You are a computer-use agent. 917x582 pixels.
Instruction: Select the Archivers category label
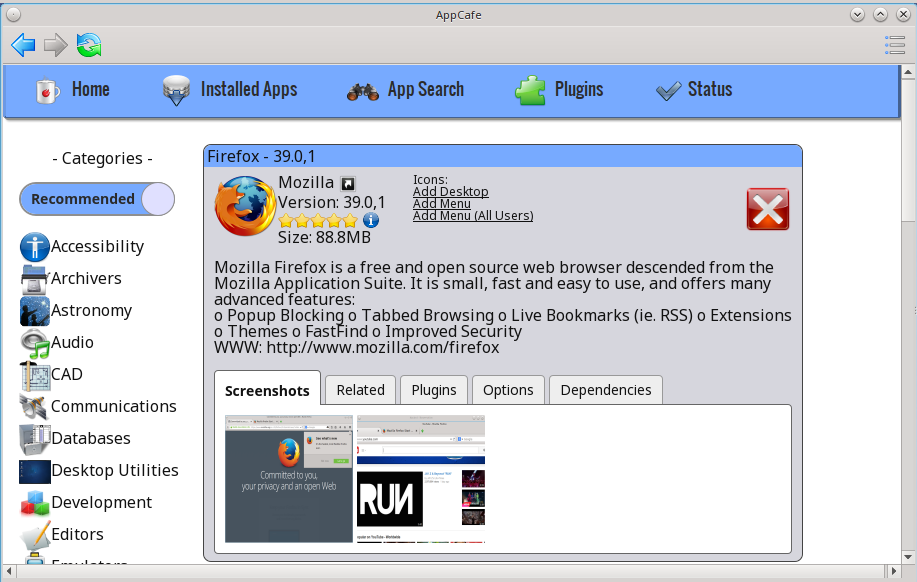[87, 278]
